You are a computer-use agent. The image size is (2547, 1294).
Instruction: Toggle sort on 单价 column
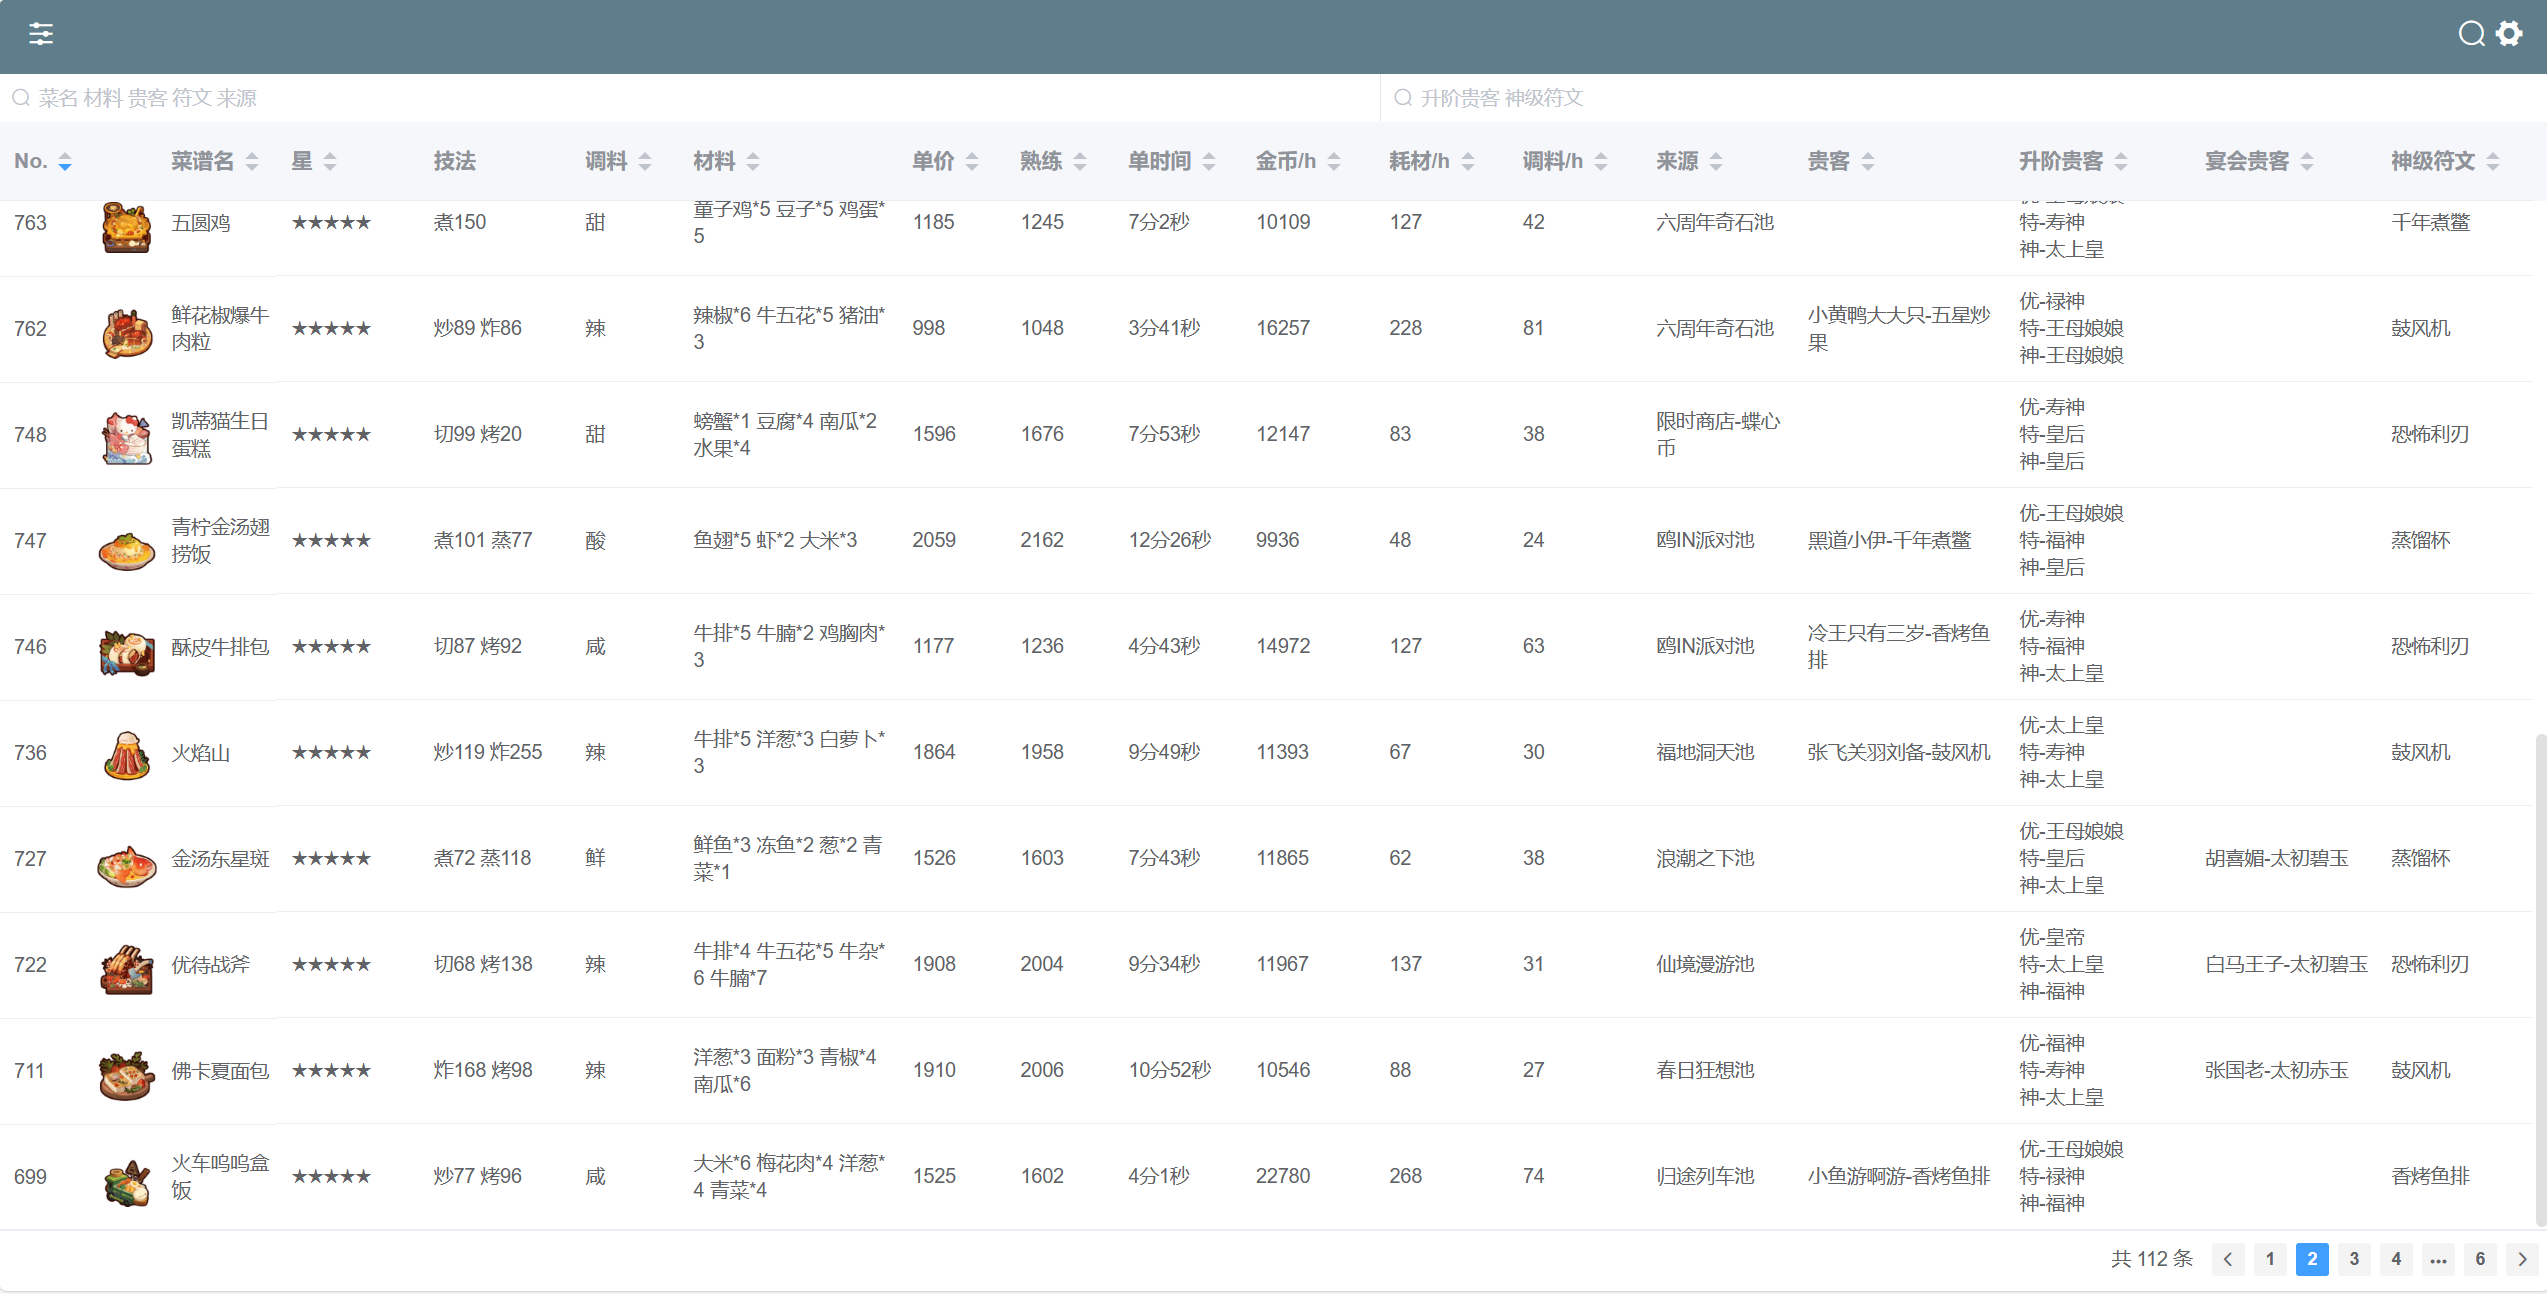pyautogui.click(x=971, y=162)
